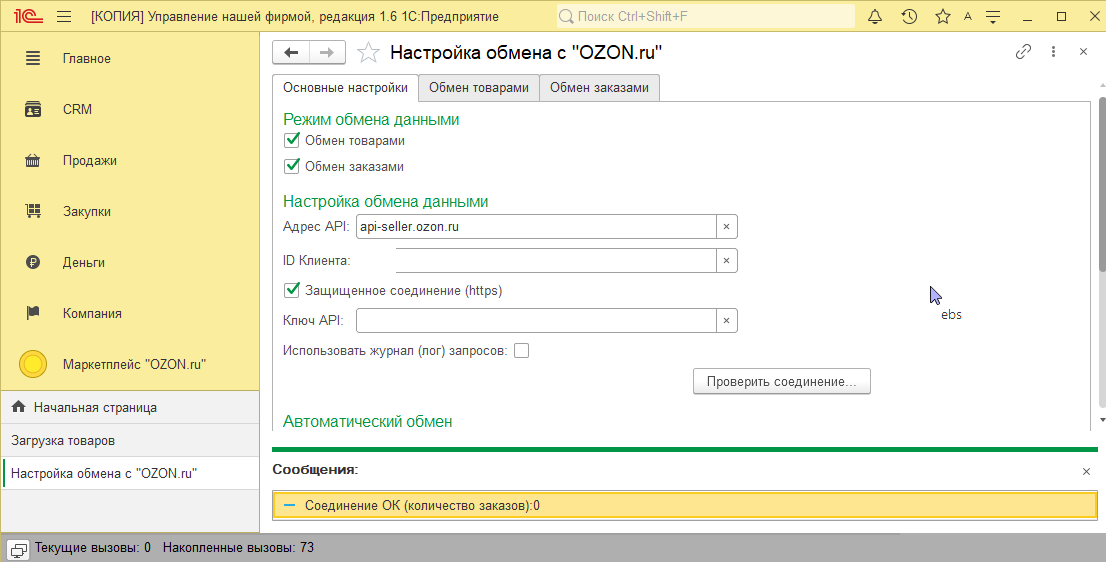Viewport: 1106px width, 562px height.
Task: Click Накопленные вызовы: 73 status text
Action: (x=238, y=547)
